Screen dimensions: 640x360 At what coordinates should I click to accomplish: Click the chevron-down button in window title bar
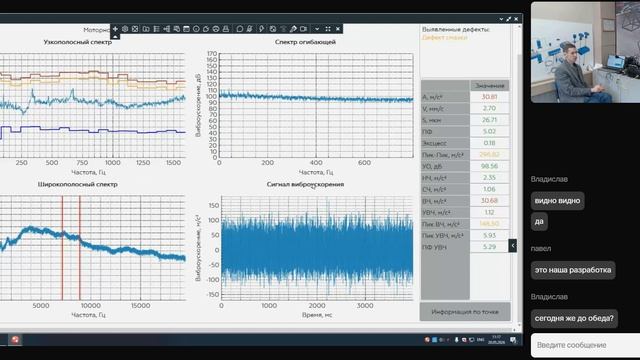point(501,19)
